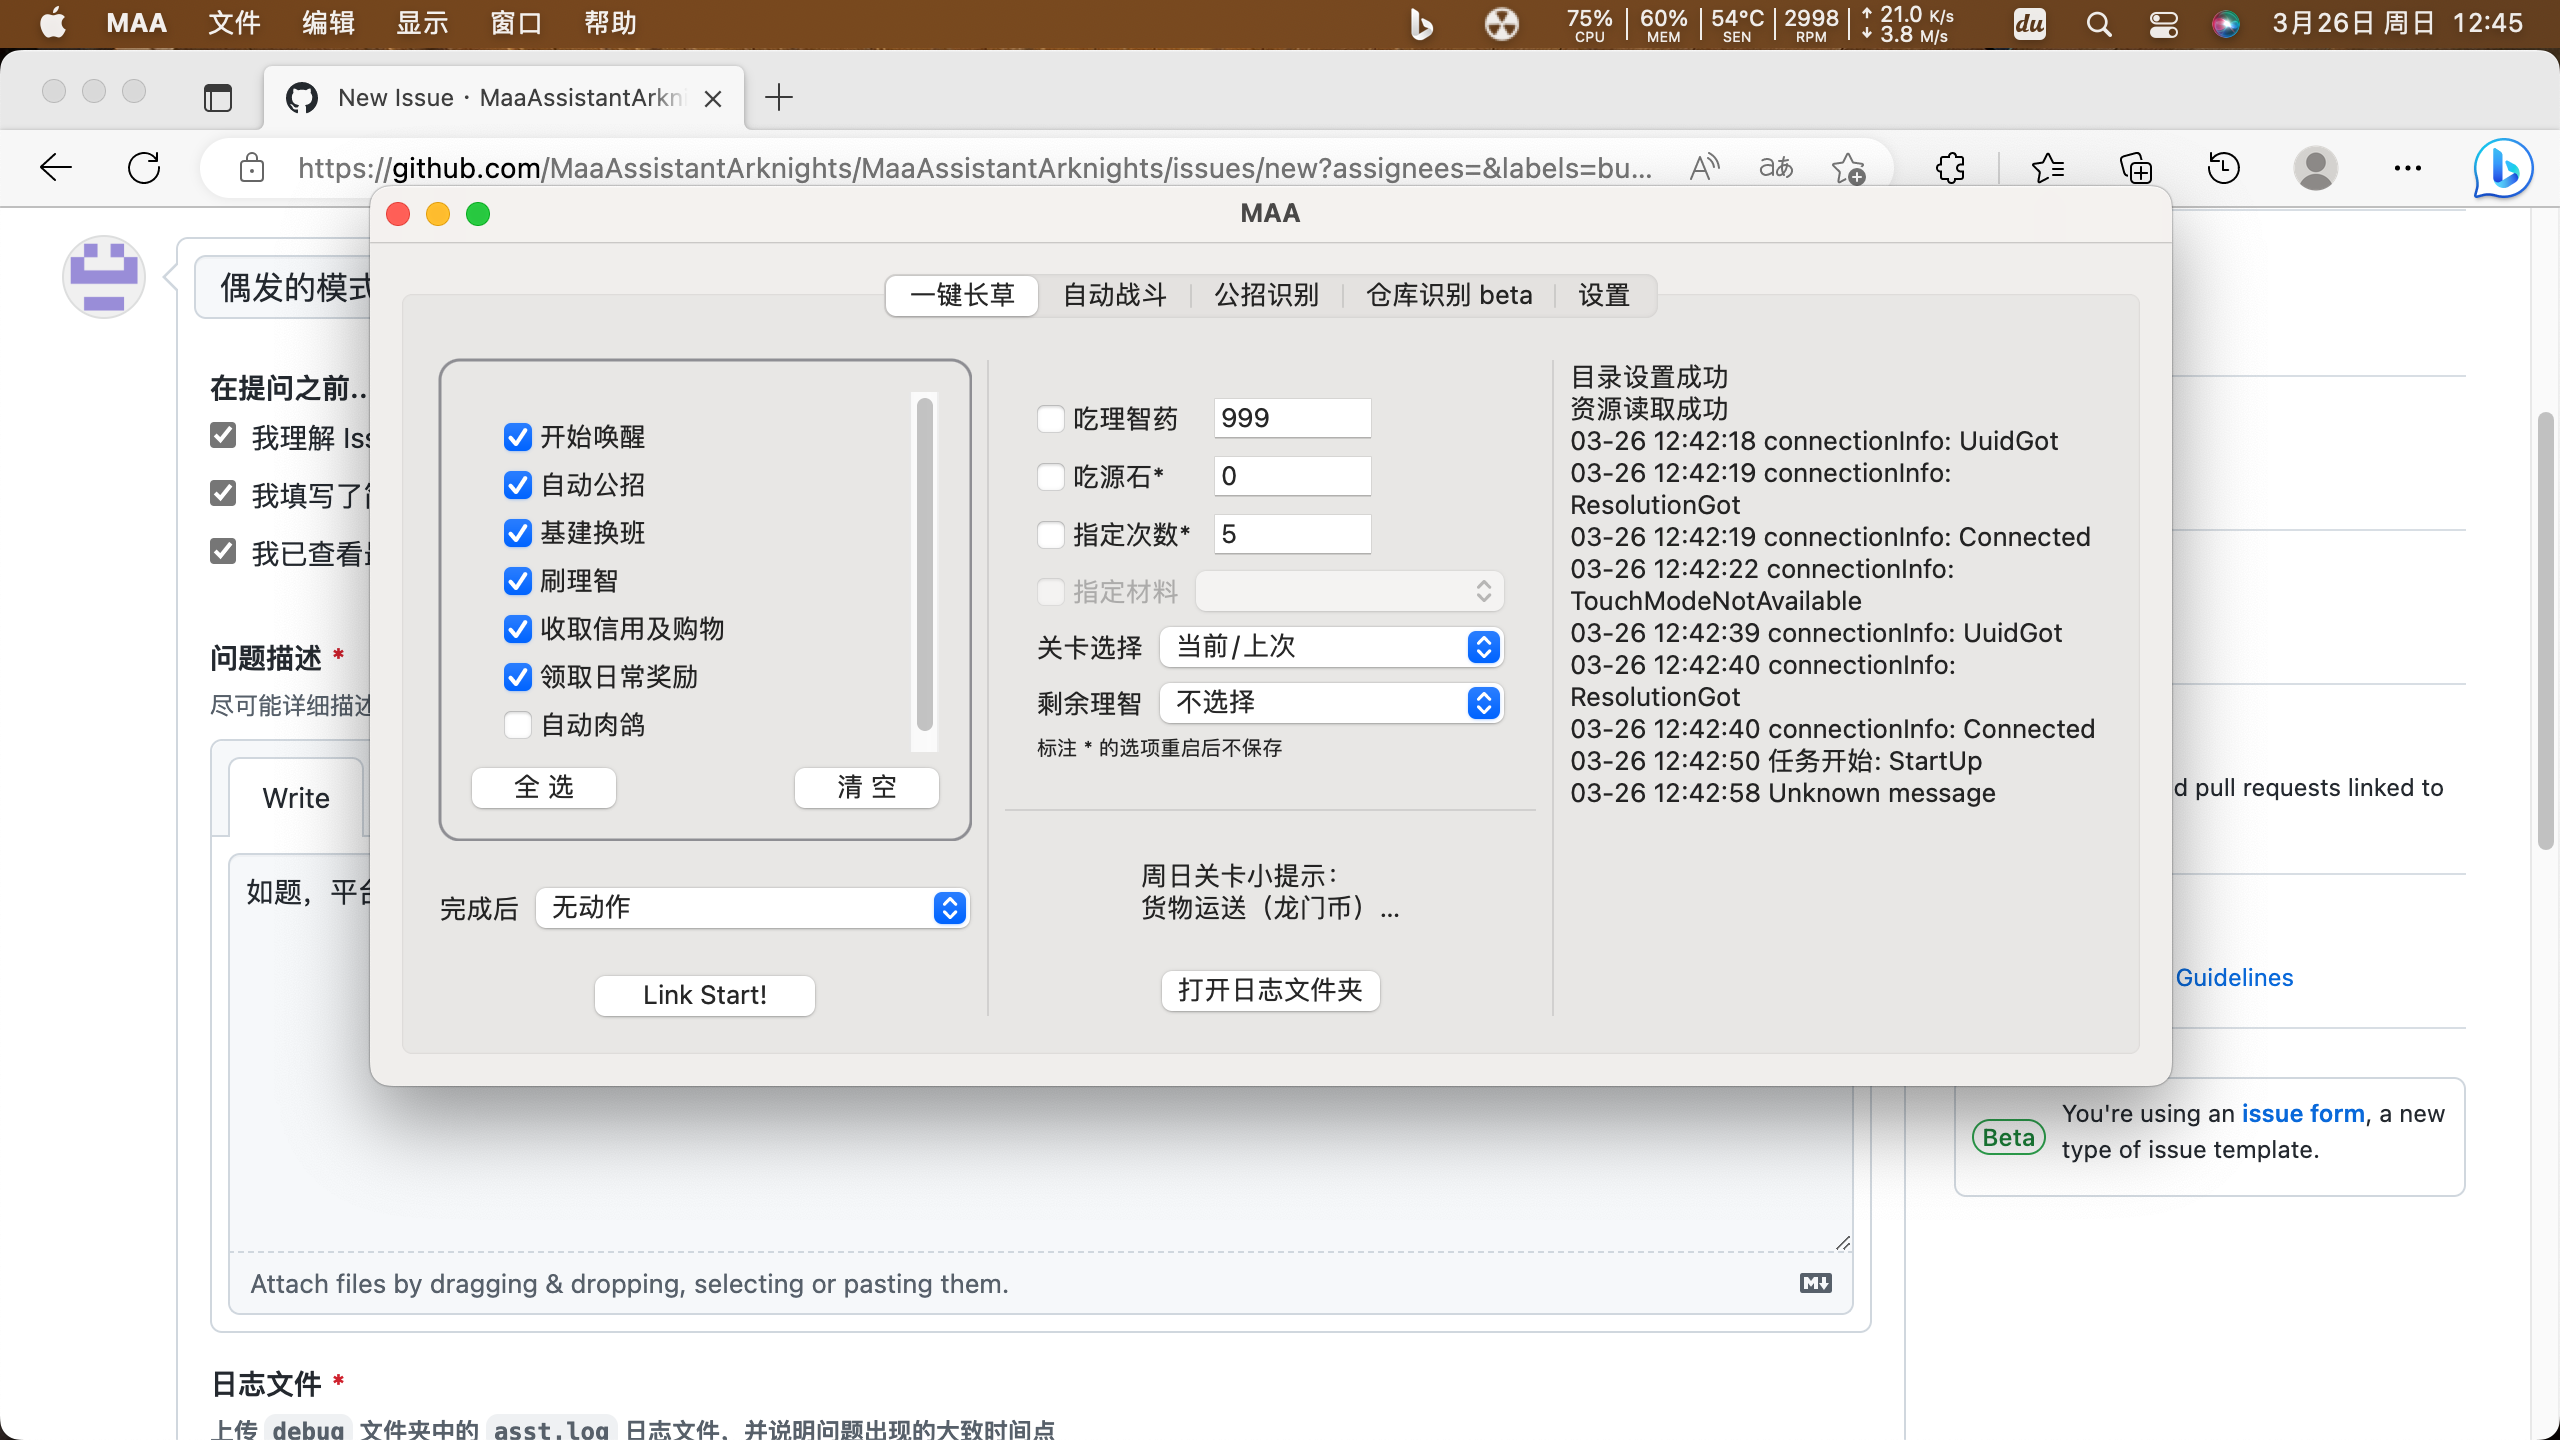This screenshot has height=1440, width=2560.
Task: Enable the 自动肉鸽 checkbox
Action: pos(517,725)
